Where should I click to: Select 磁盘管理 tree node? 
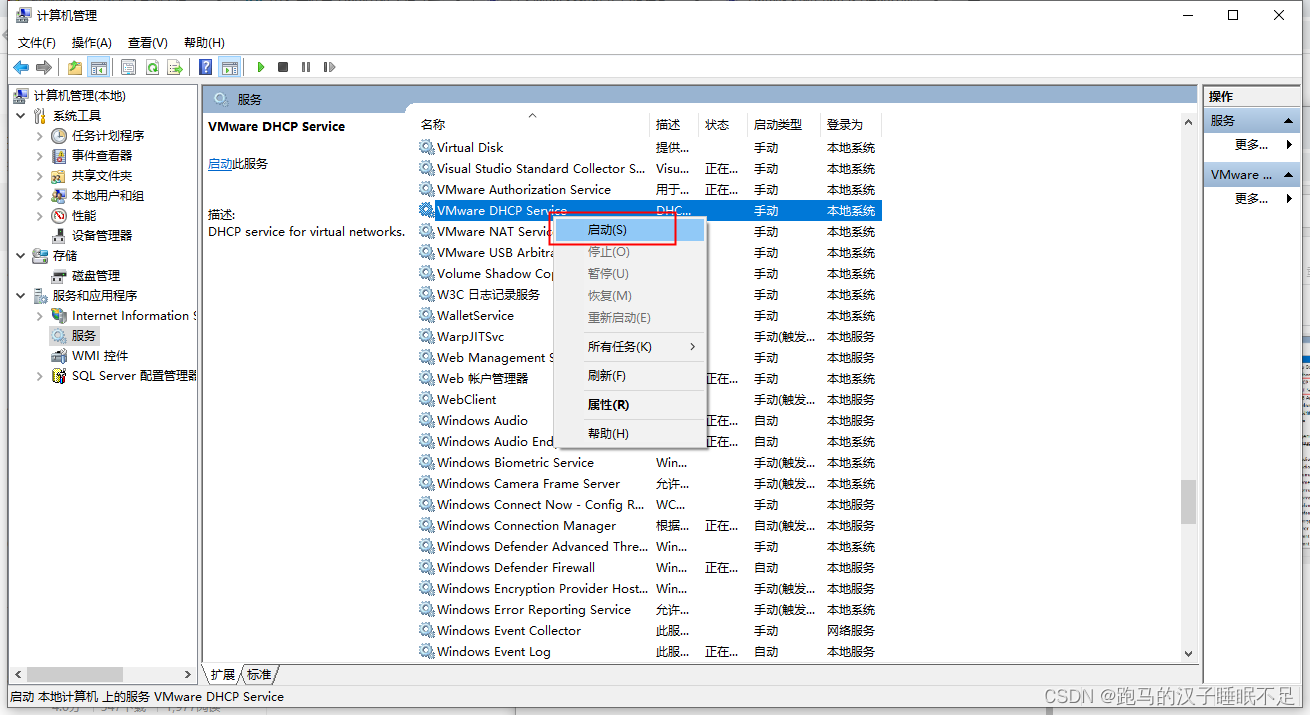[96, 275]
